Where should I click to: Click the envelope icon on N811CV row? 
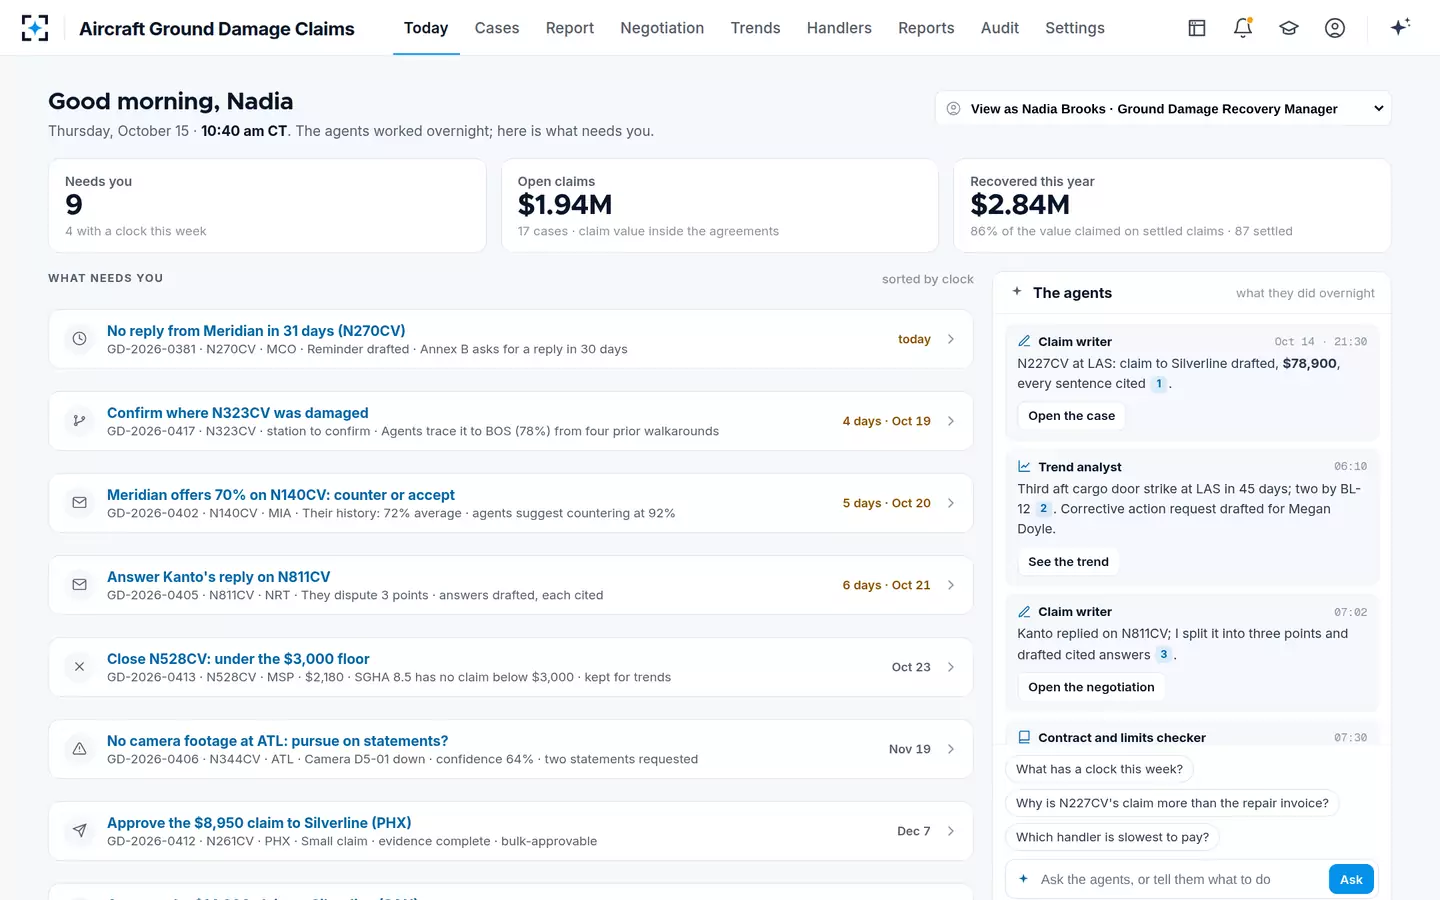pyautogui.click(x=79, y=585)
